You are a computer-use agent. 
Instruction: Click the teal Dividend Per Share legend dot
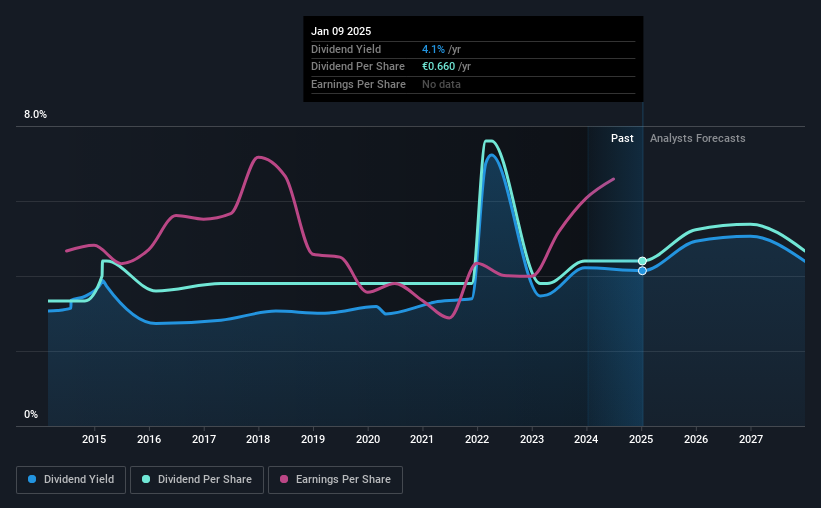pyautogui.click(x=146, y=479)
